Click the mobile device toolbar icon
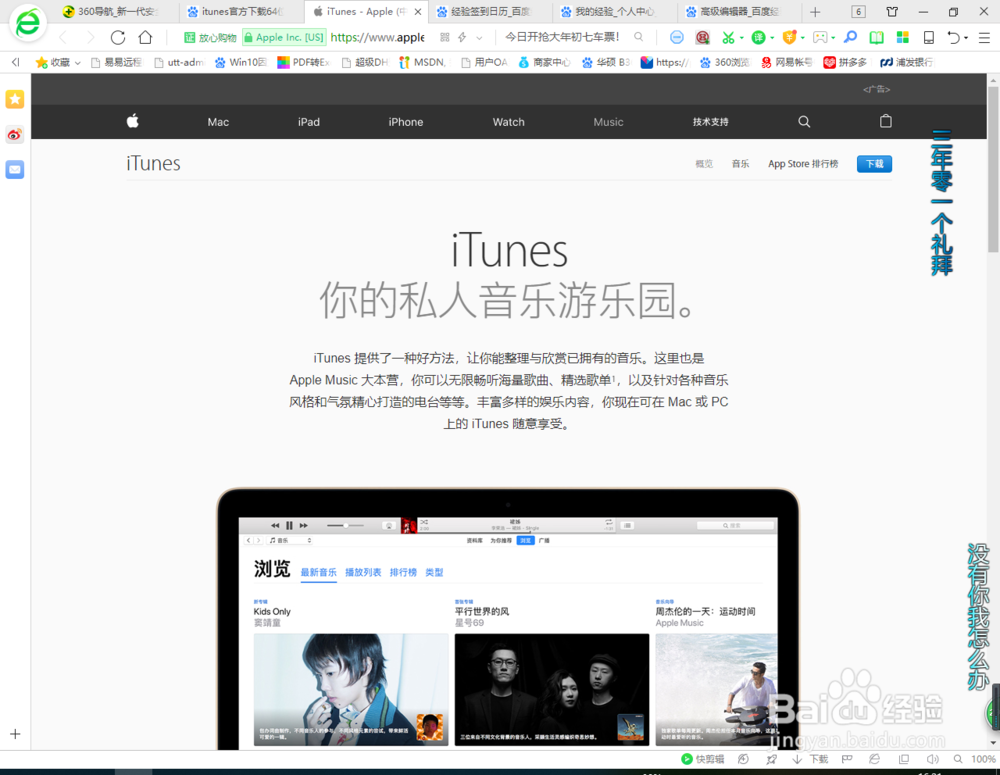Image resolution: width=1000 pixels, height=775 pixels. tap(929, 38)
